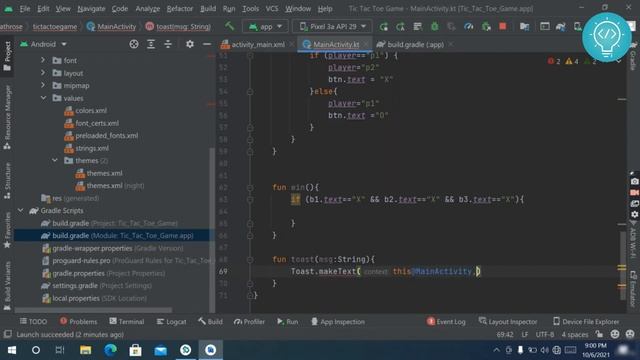Select gradle-wrapper.properties file

92,248
